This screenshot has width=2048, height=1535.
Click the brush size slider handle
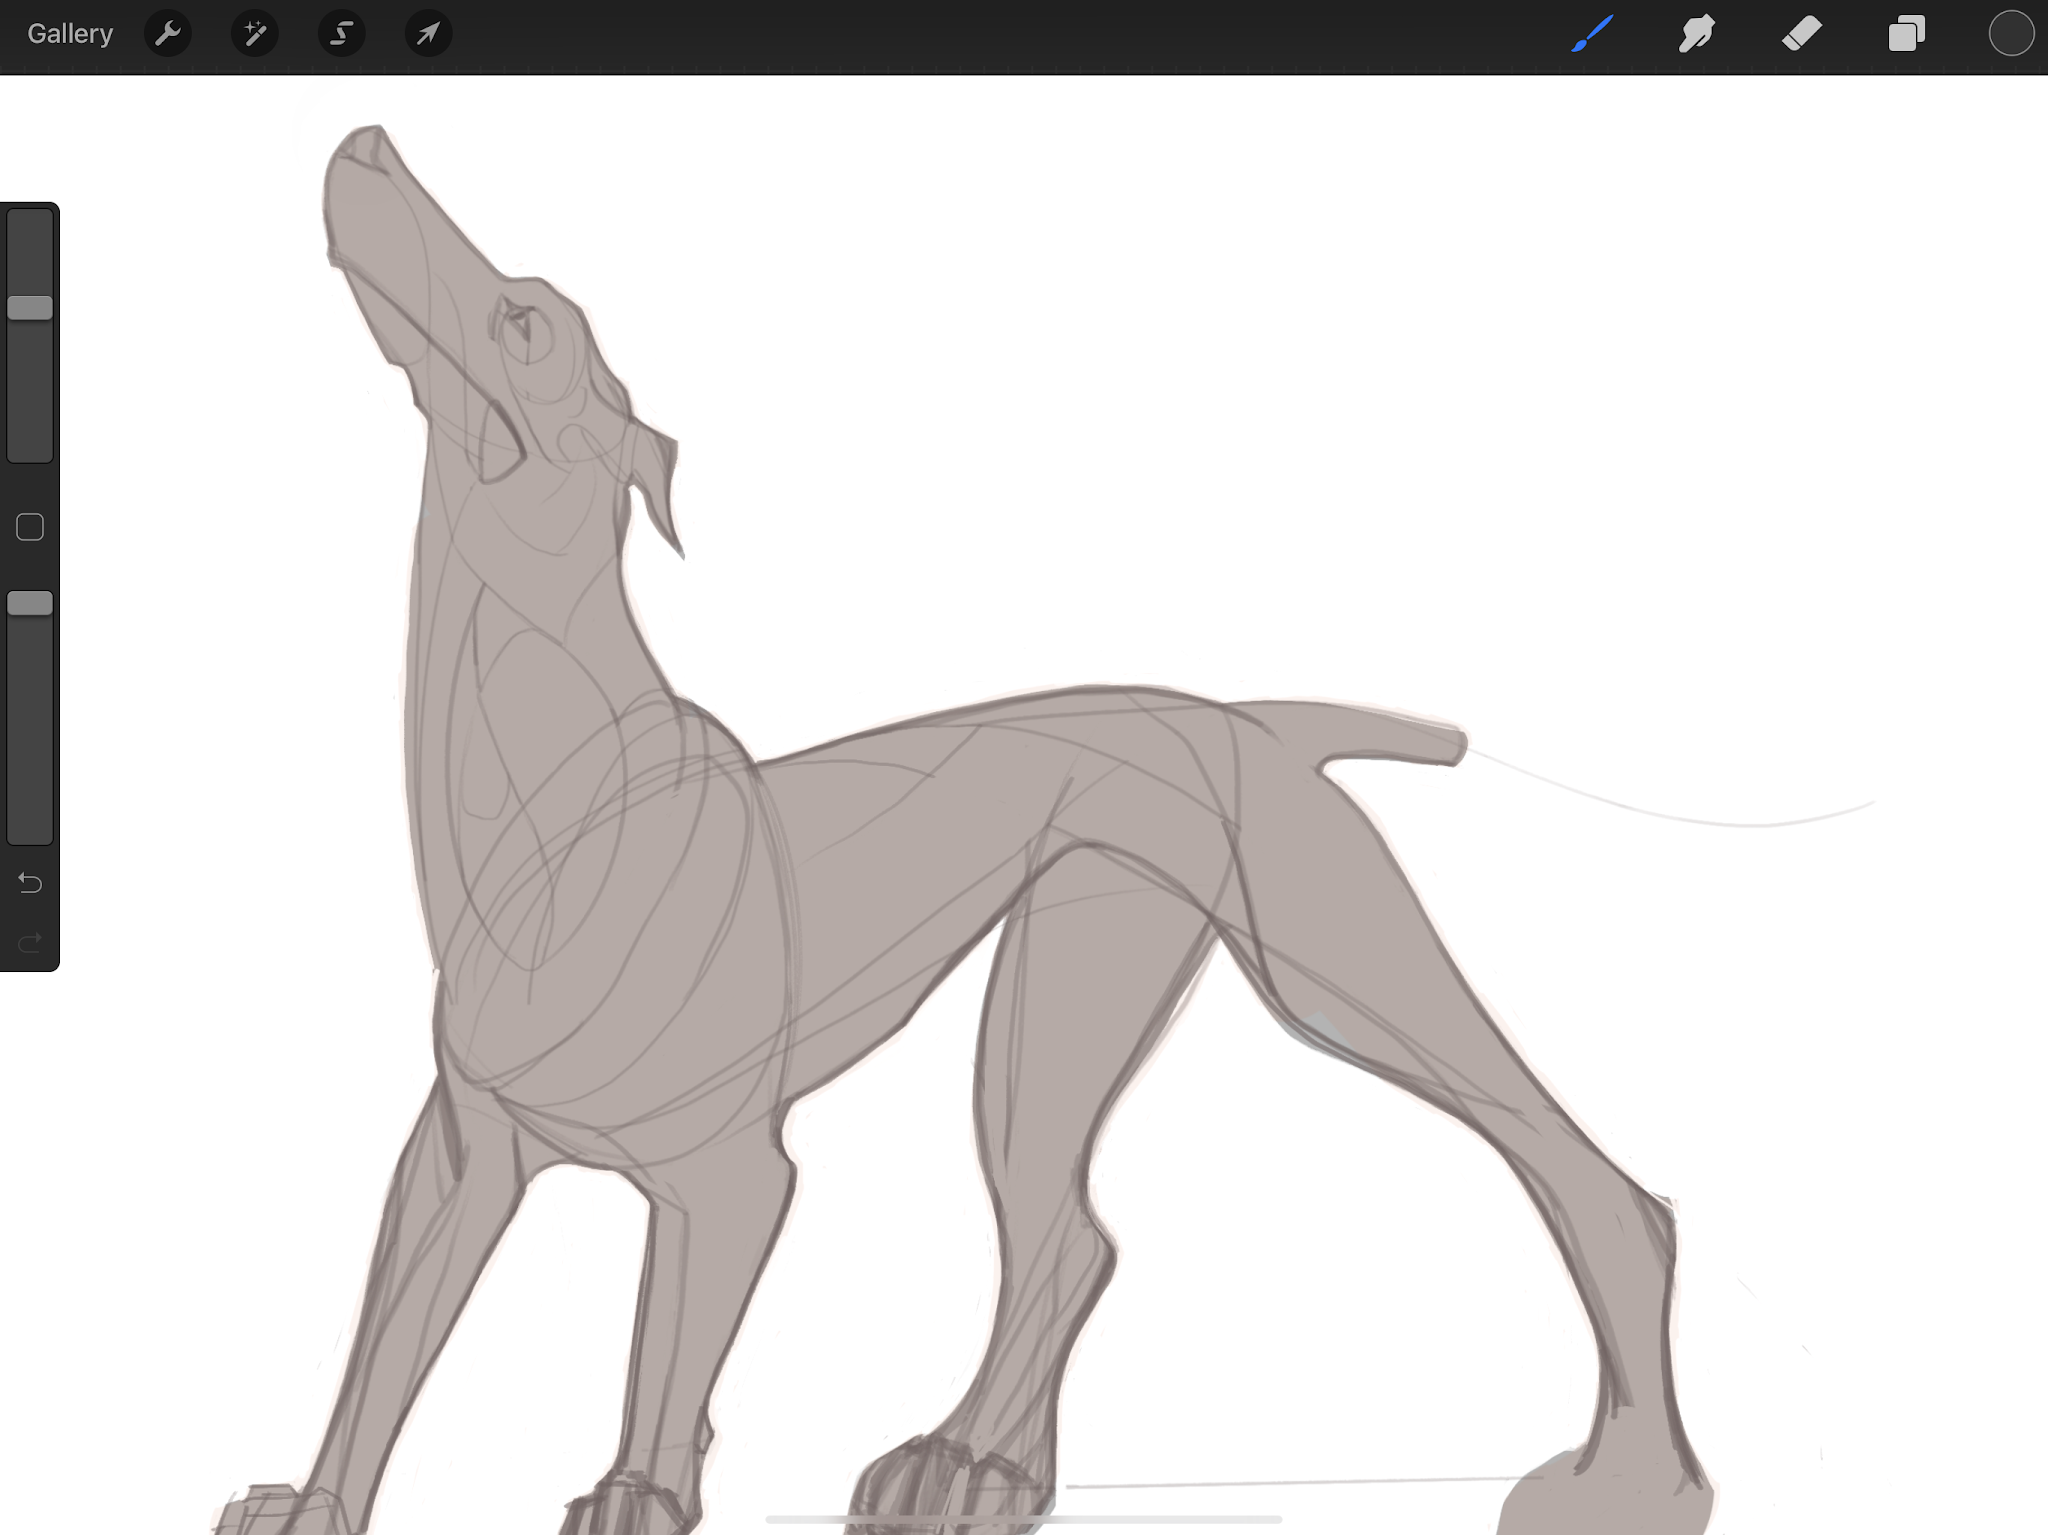pos(30,308)
